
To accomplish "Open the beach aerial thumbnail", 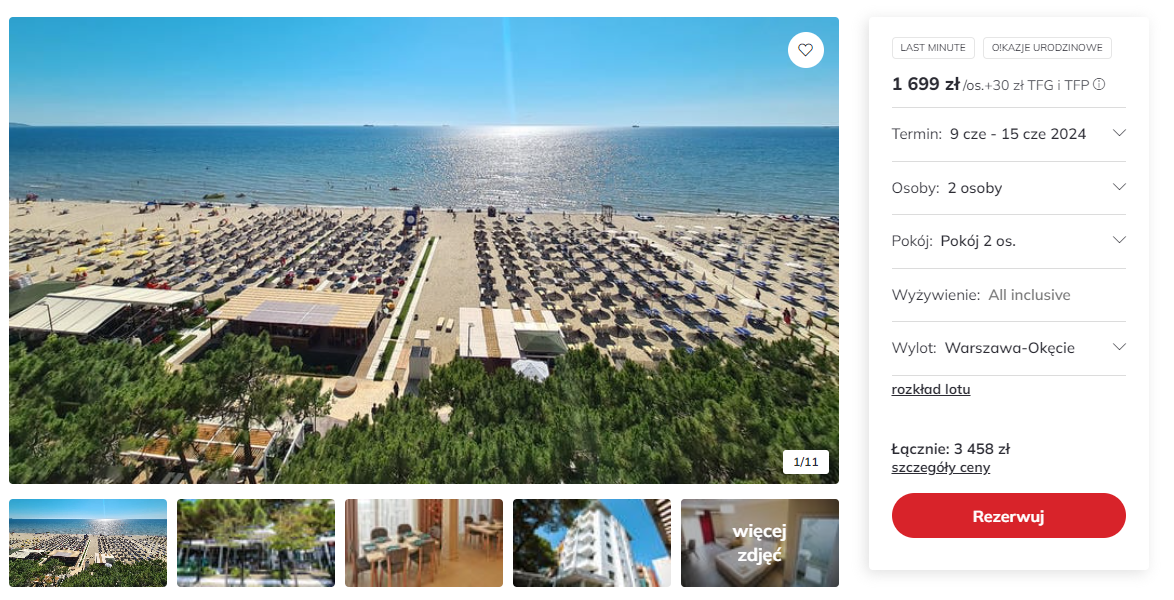I will tap(88, 543).
